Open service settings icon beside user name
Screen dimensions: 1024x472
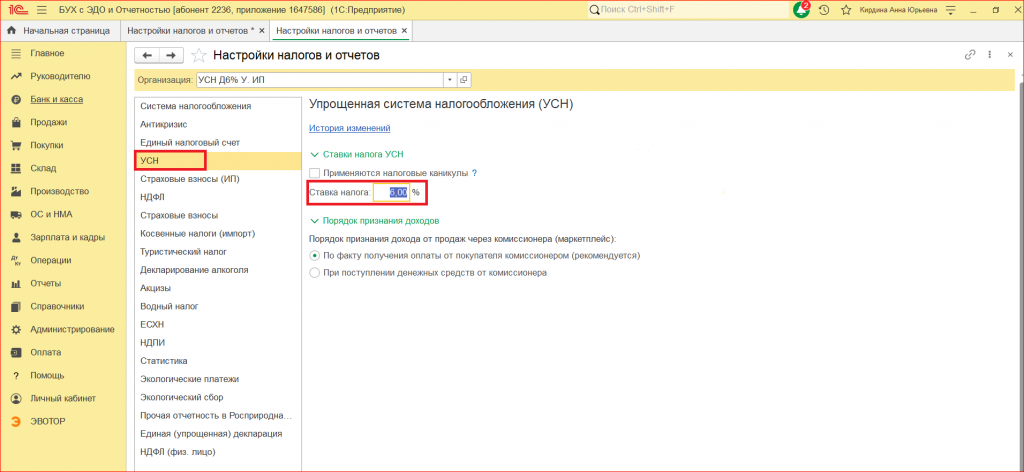tap(950, 10)
